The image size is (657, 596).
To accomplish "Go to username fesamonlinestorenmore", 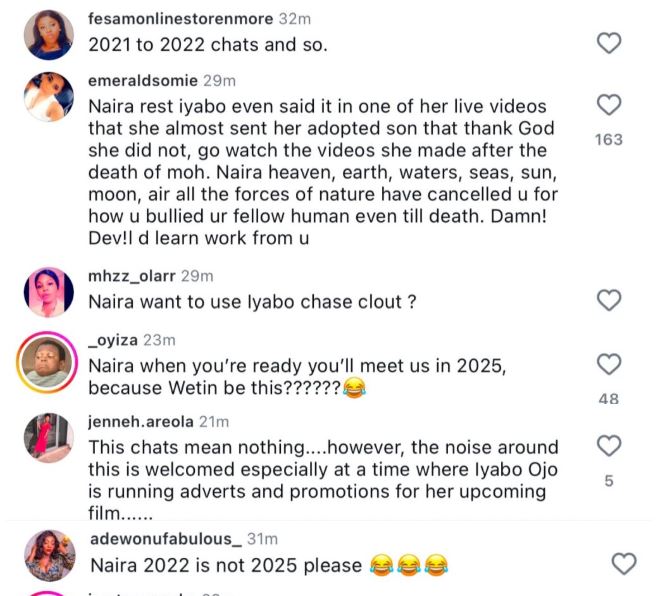I will [170, 18].
